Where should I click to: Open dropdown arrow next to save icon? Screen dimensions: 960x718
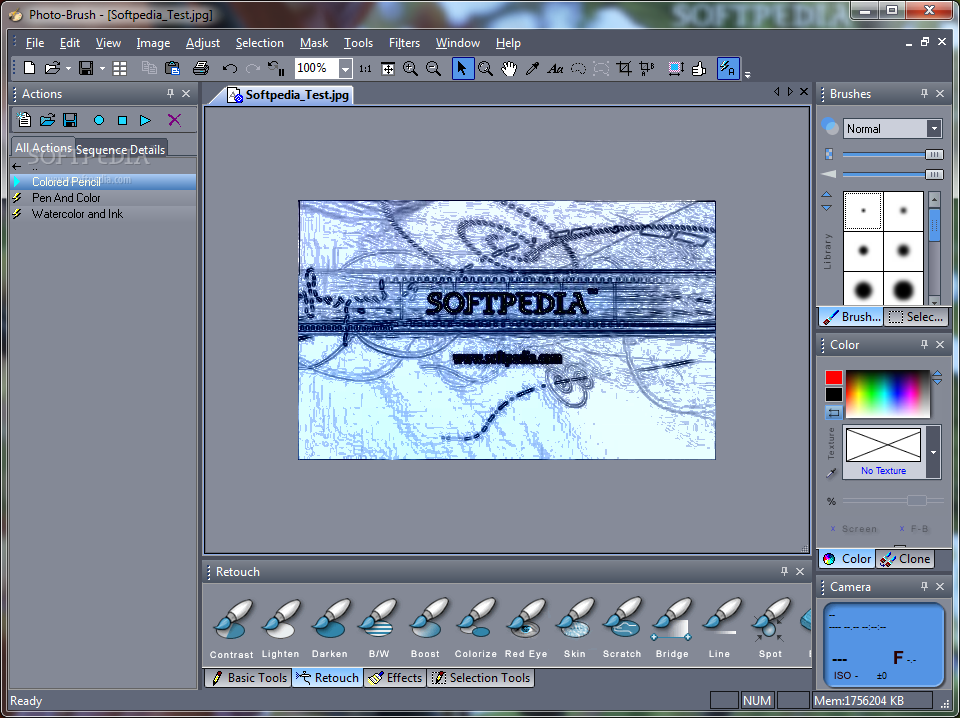[102, 69]
